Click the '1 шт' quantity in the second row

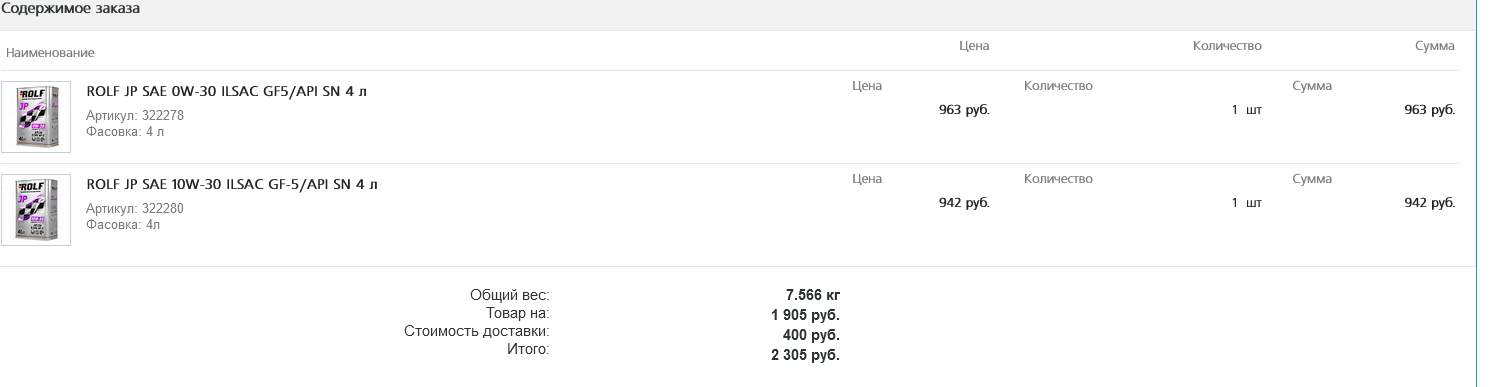[x=1247, y=203]
